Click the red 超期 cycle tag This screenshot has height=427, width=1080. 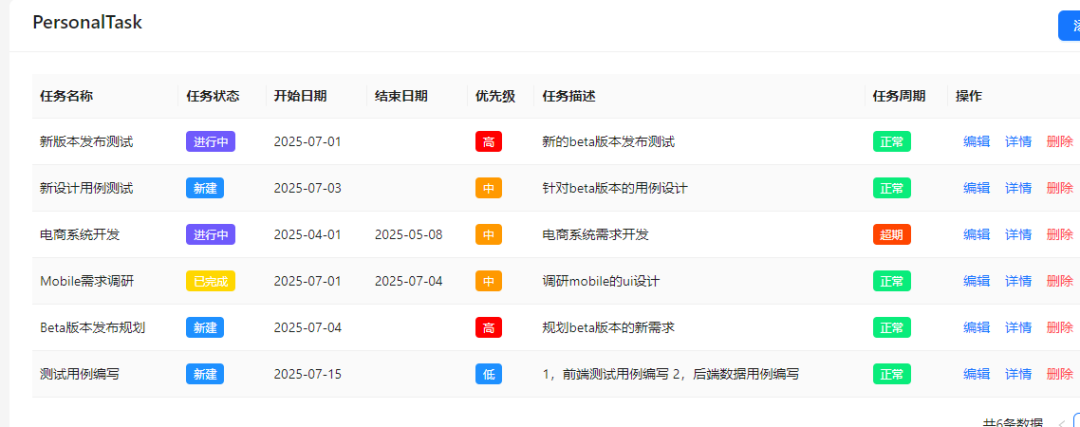tap(892, 235)
